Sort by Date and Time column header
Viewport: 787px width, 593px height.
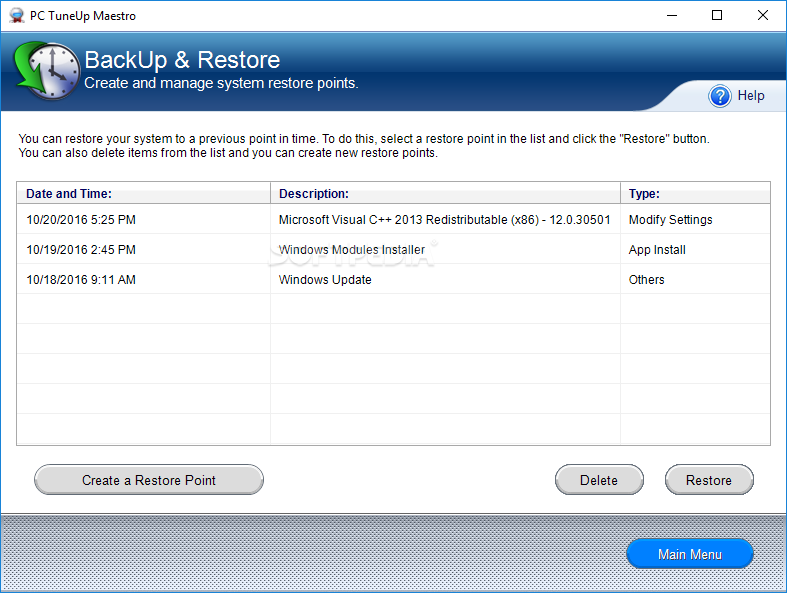[x=144, y=193]
